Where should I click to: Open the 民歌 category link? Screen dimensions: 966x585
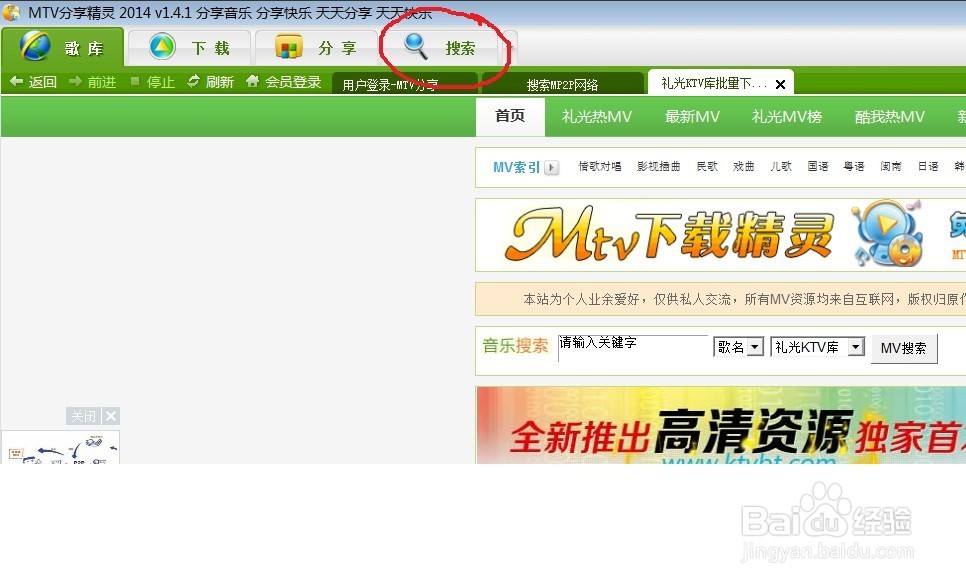point(707,166)
